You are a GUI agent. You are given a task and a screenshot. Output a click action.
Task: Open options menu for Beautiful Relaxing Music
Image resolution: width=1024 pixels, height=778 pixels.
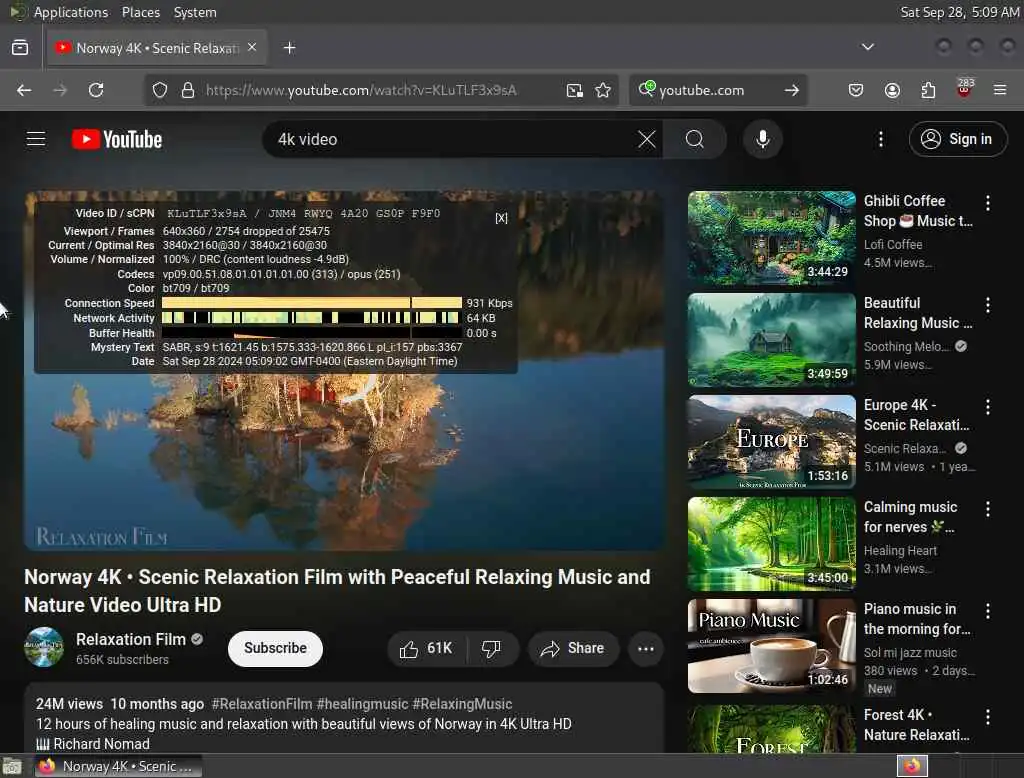pyautogui.click(x=987, y=305)
